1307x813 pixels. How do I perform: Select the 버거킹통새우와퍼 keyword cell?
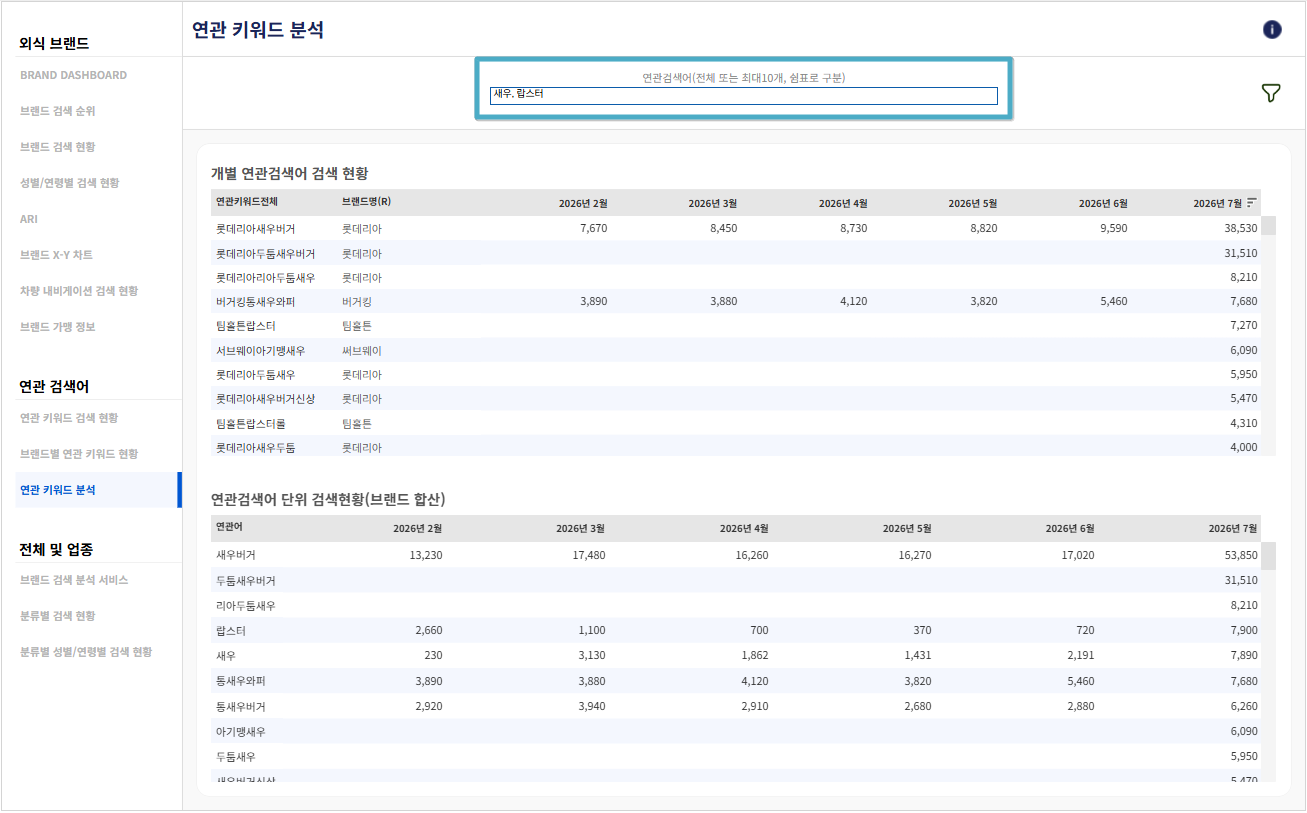pyautogui.click(x=255, y=301)
